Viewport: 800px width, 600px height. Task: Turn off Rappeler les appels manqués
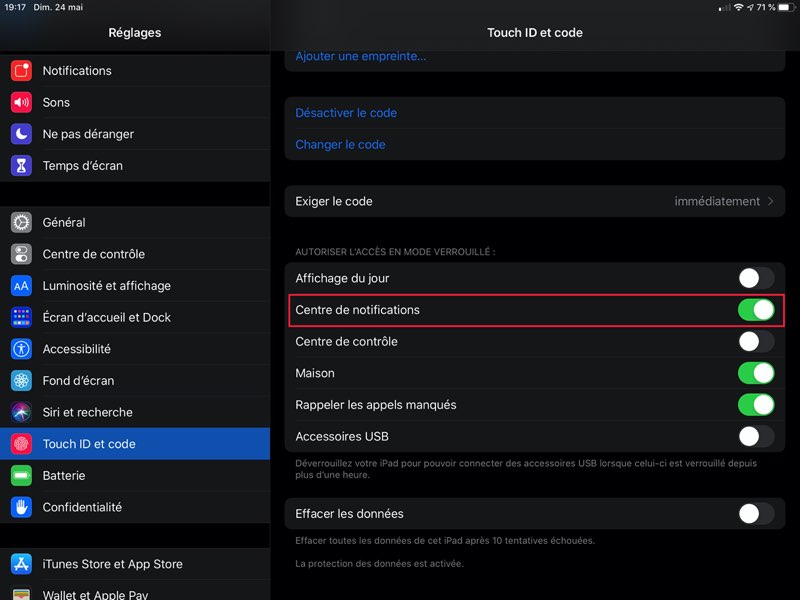[756, 405]
